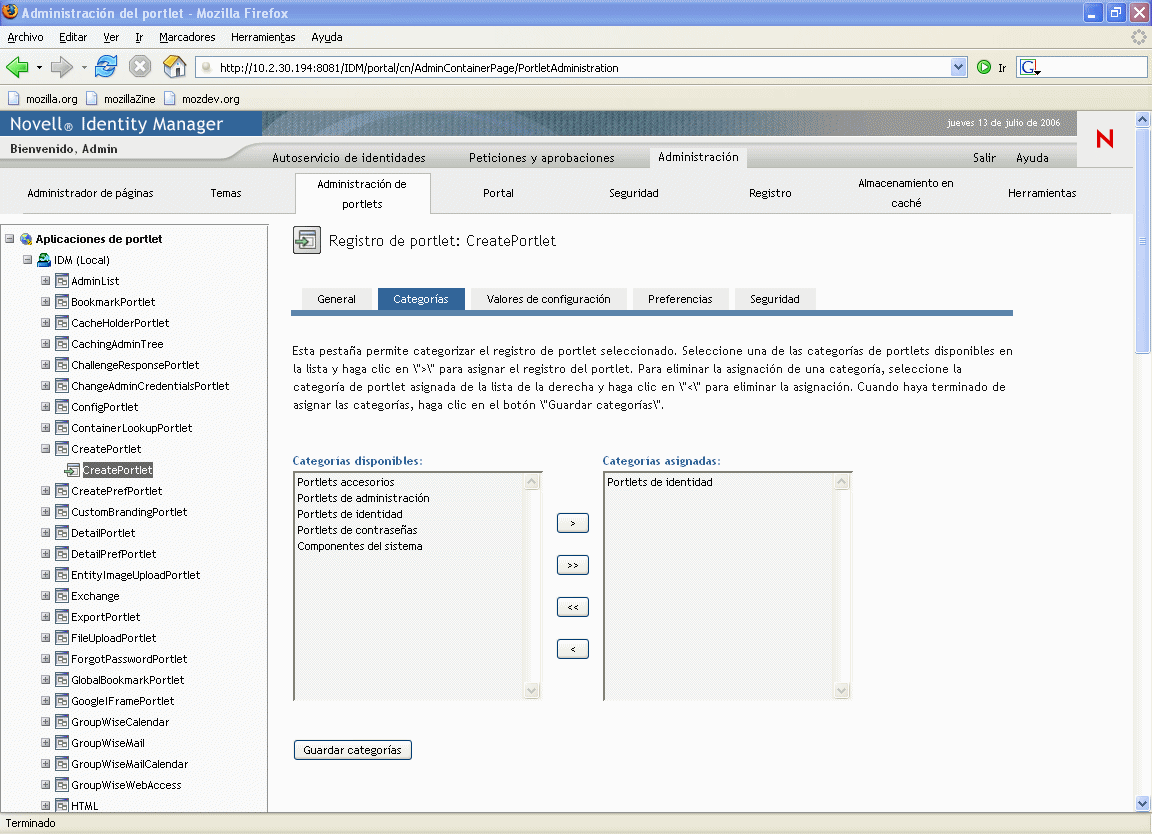Open the address bar history dropdown
Screen dimensions: 1152x834
click(x=958, y=68)
